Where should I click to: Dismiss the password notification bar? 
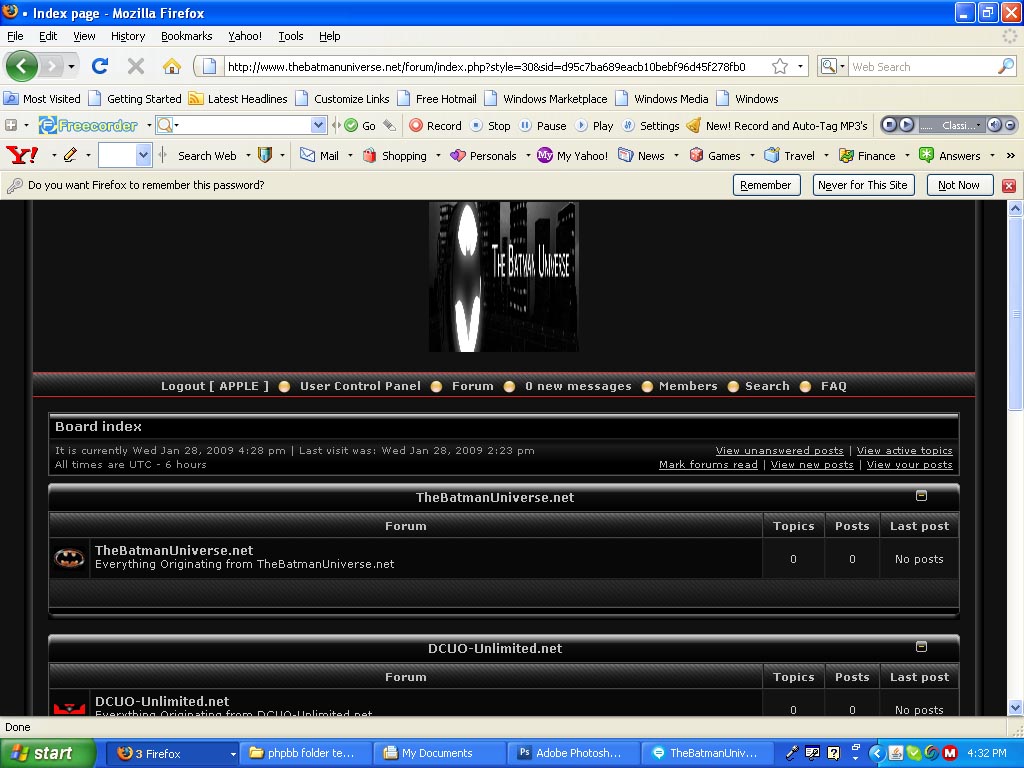(1008, 185)
